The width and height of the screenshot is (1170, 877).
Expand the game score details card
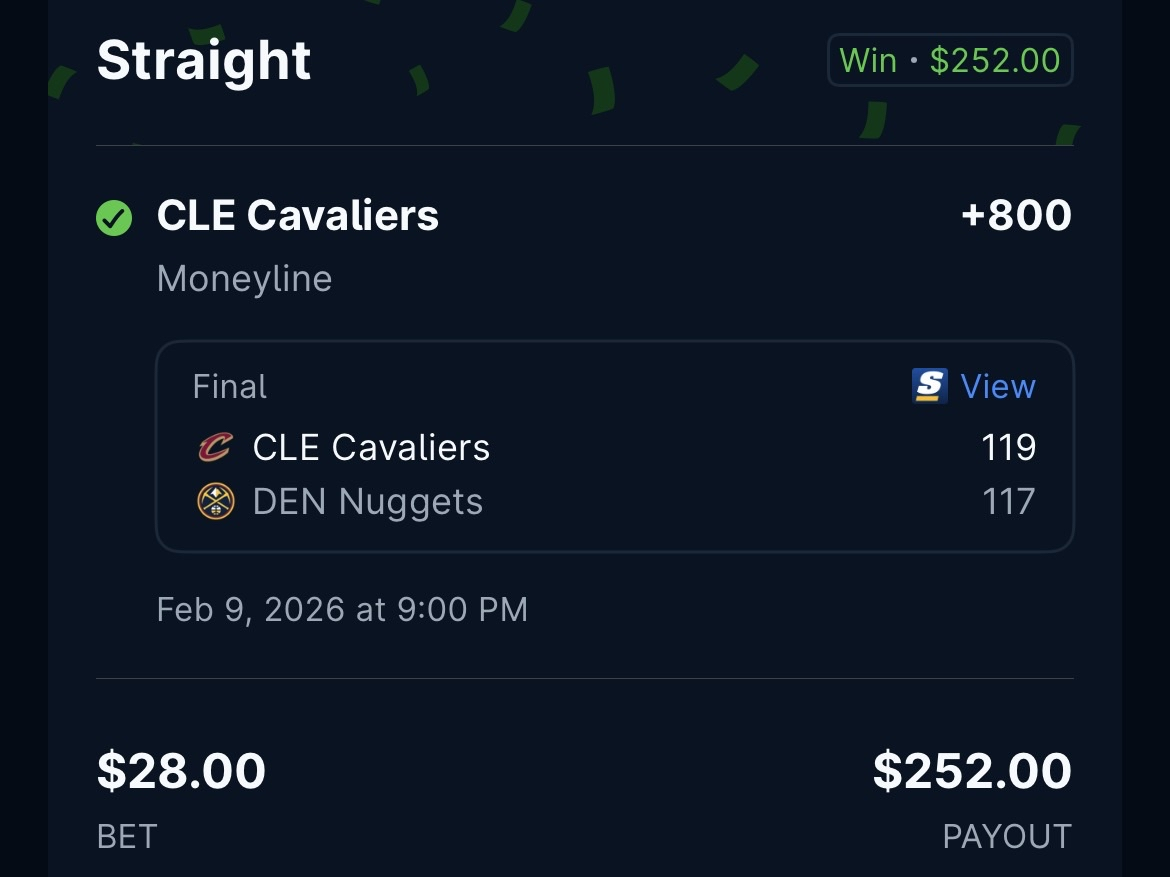pos(615,446)
